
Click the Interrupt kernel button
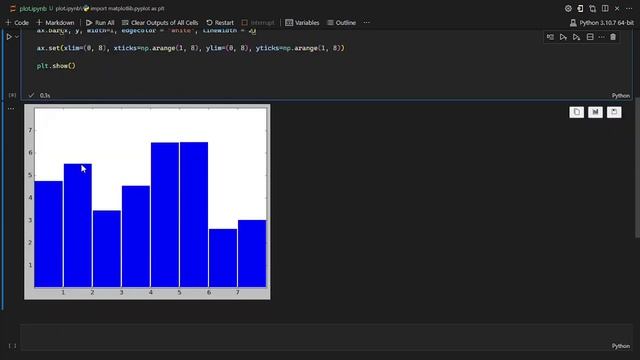pos(258,22)
